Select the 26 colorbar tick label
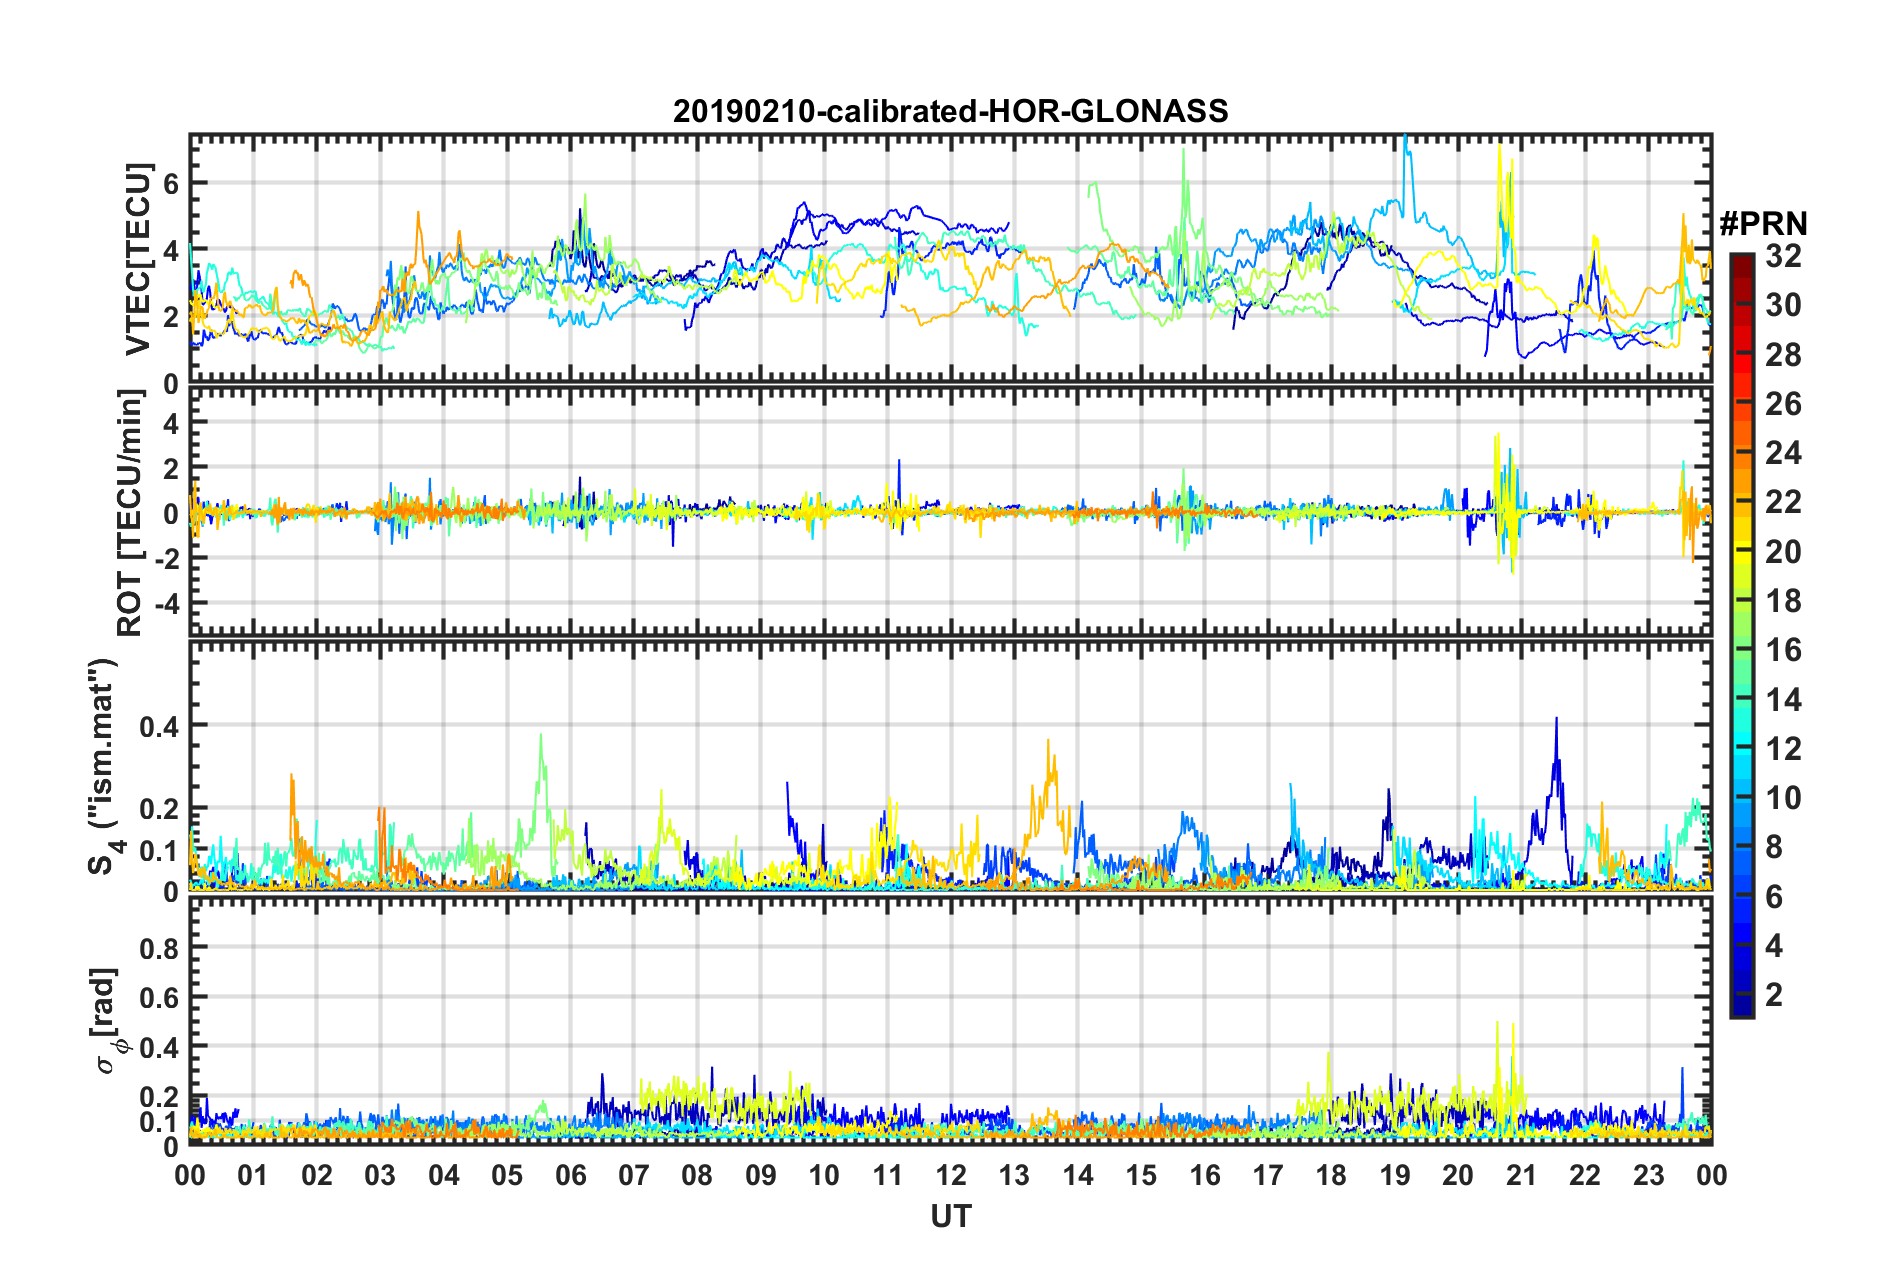The width and height of the screenshot is (1902, 1272). (1784, 404)
